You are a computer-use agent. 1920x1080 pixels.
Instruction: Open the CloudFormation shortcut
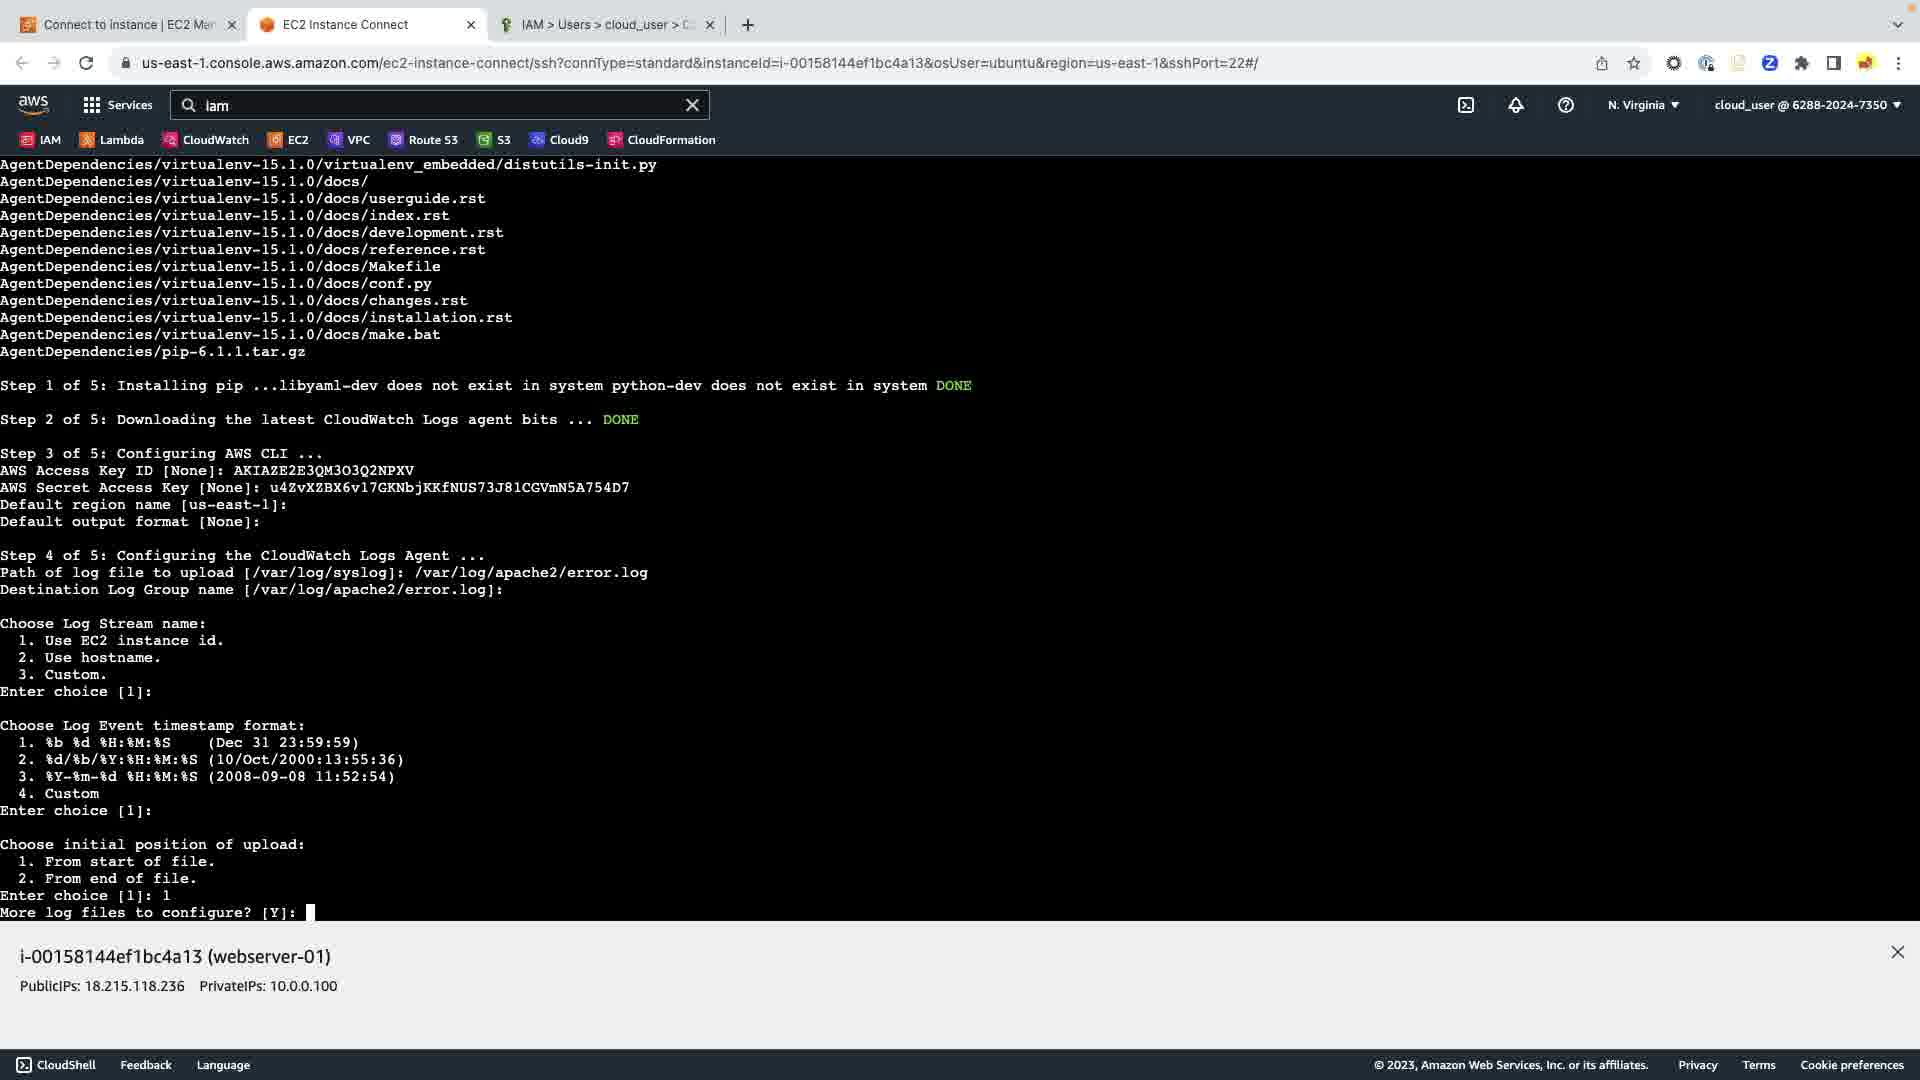click(x=661, y=140)
